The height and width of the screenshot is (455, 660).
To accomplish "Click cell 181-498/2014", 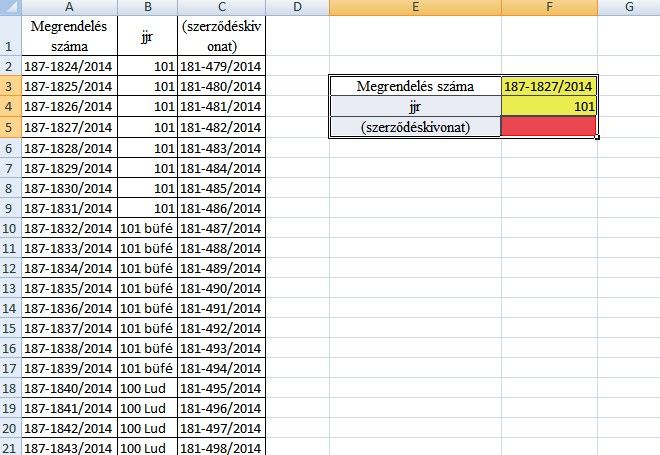I will pyautogui.click(x=222, y=447).
